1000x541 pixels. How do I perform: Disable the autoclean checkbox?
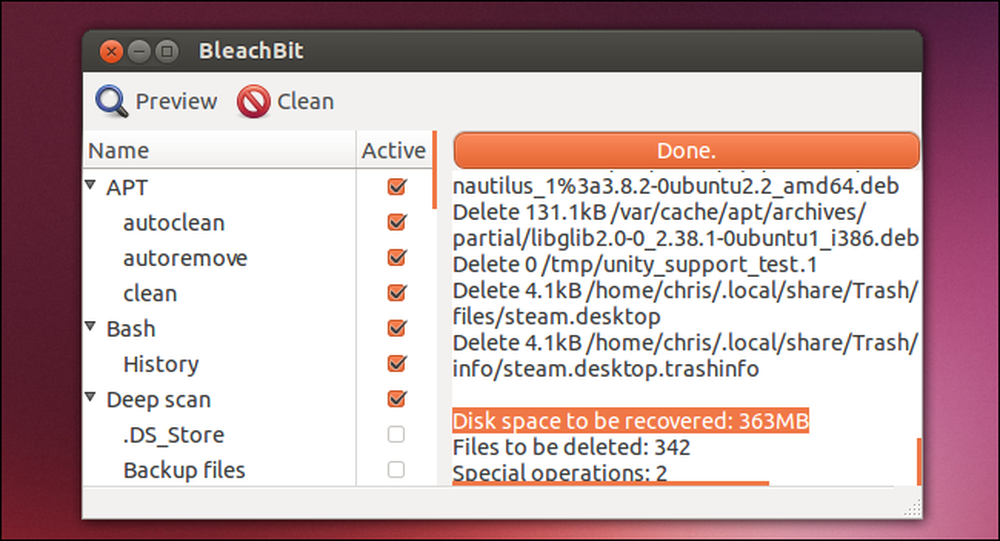click(397, 222)
